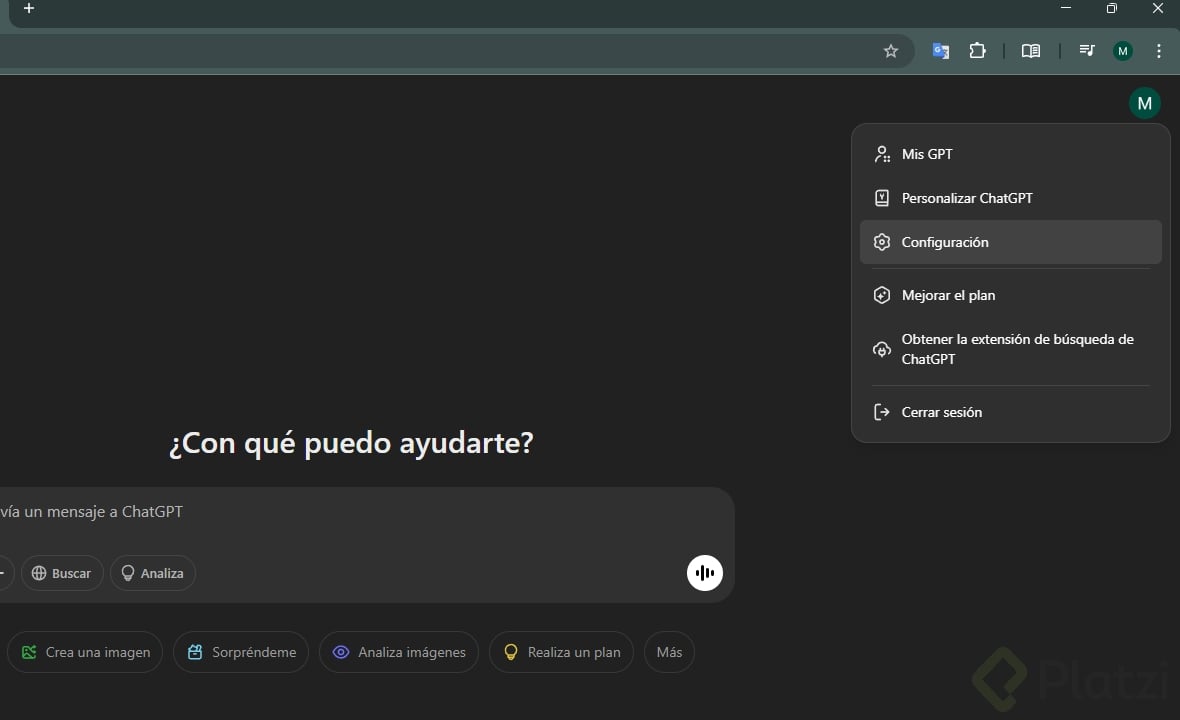Click the lightbulb icon in Analiza
Viewport: 1180px width, 720px height.
pos(128,573)
